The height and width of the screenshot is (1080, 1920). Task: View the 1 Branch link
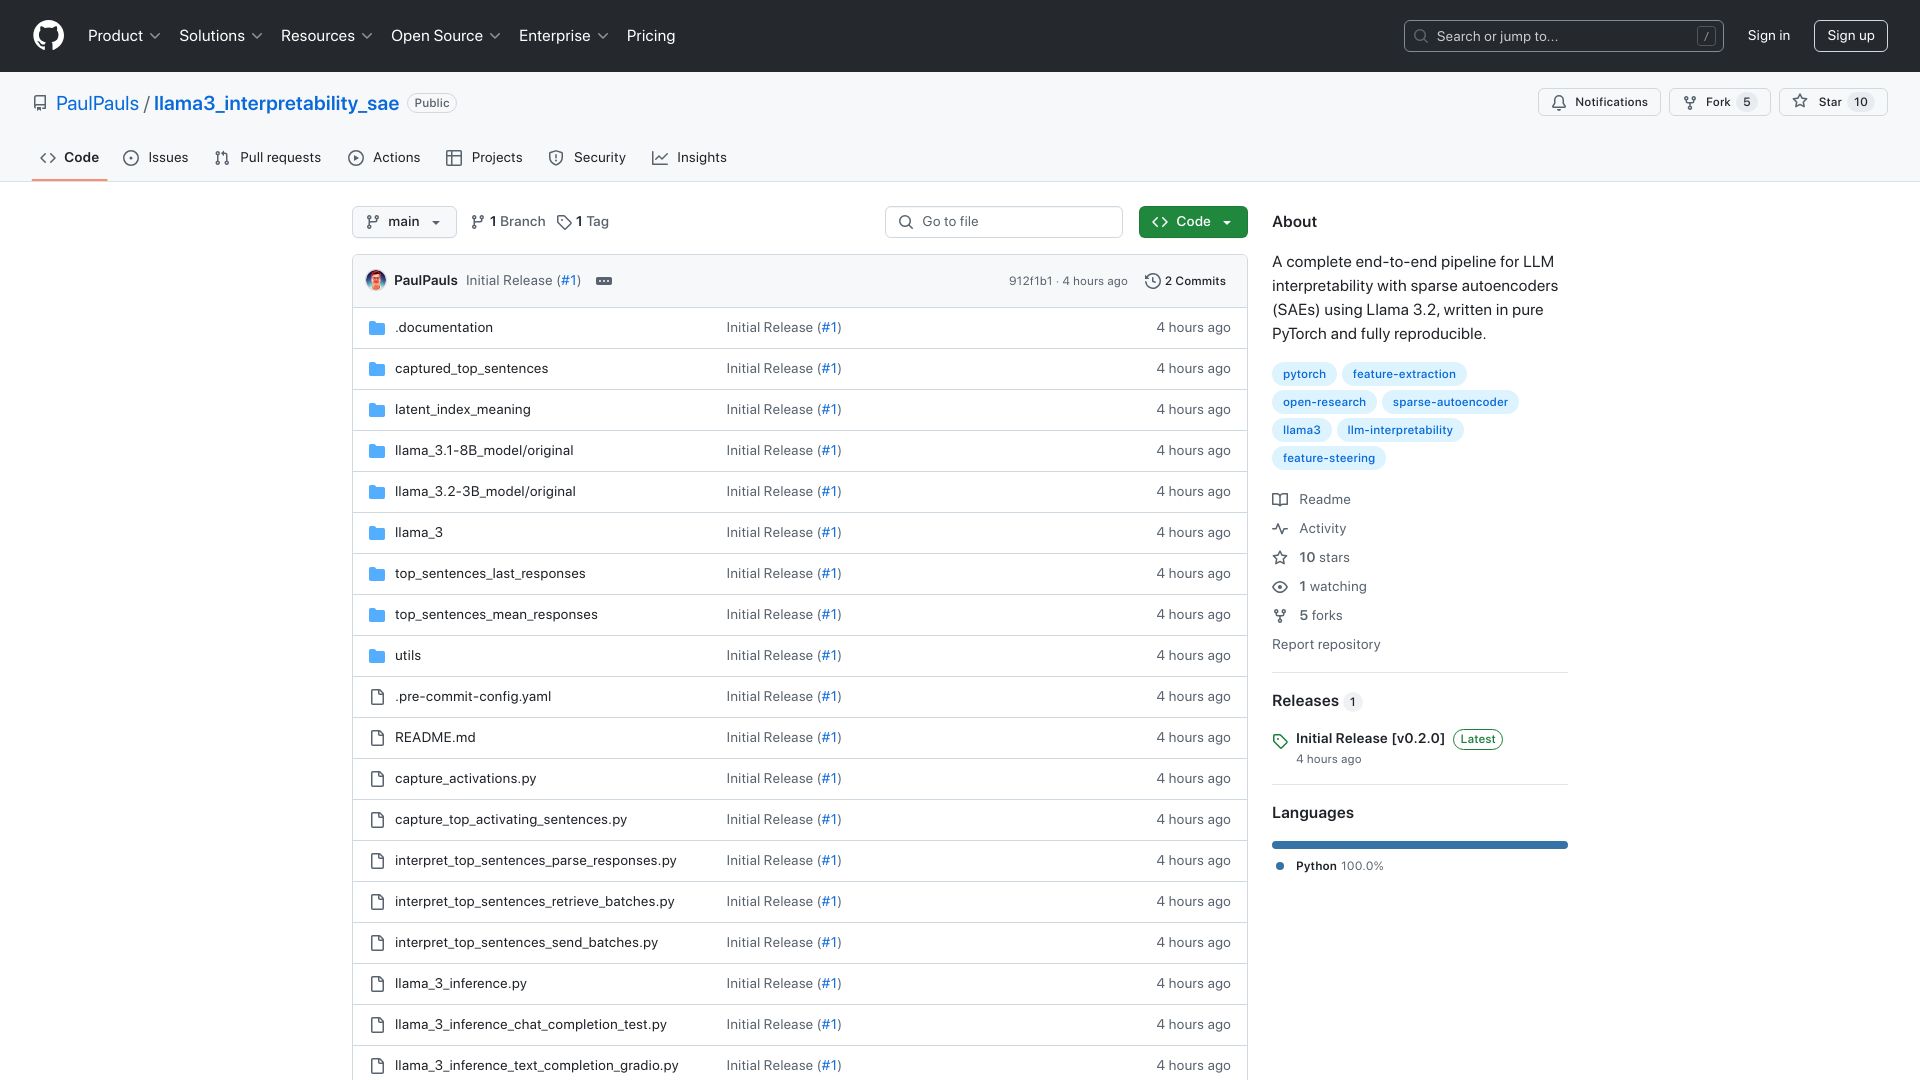pyautogui.click(x=508, y=222)
